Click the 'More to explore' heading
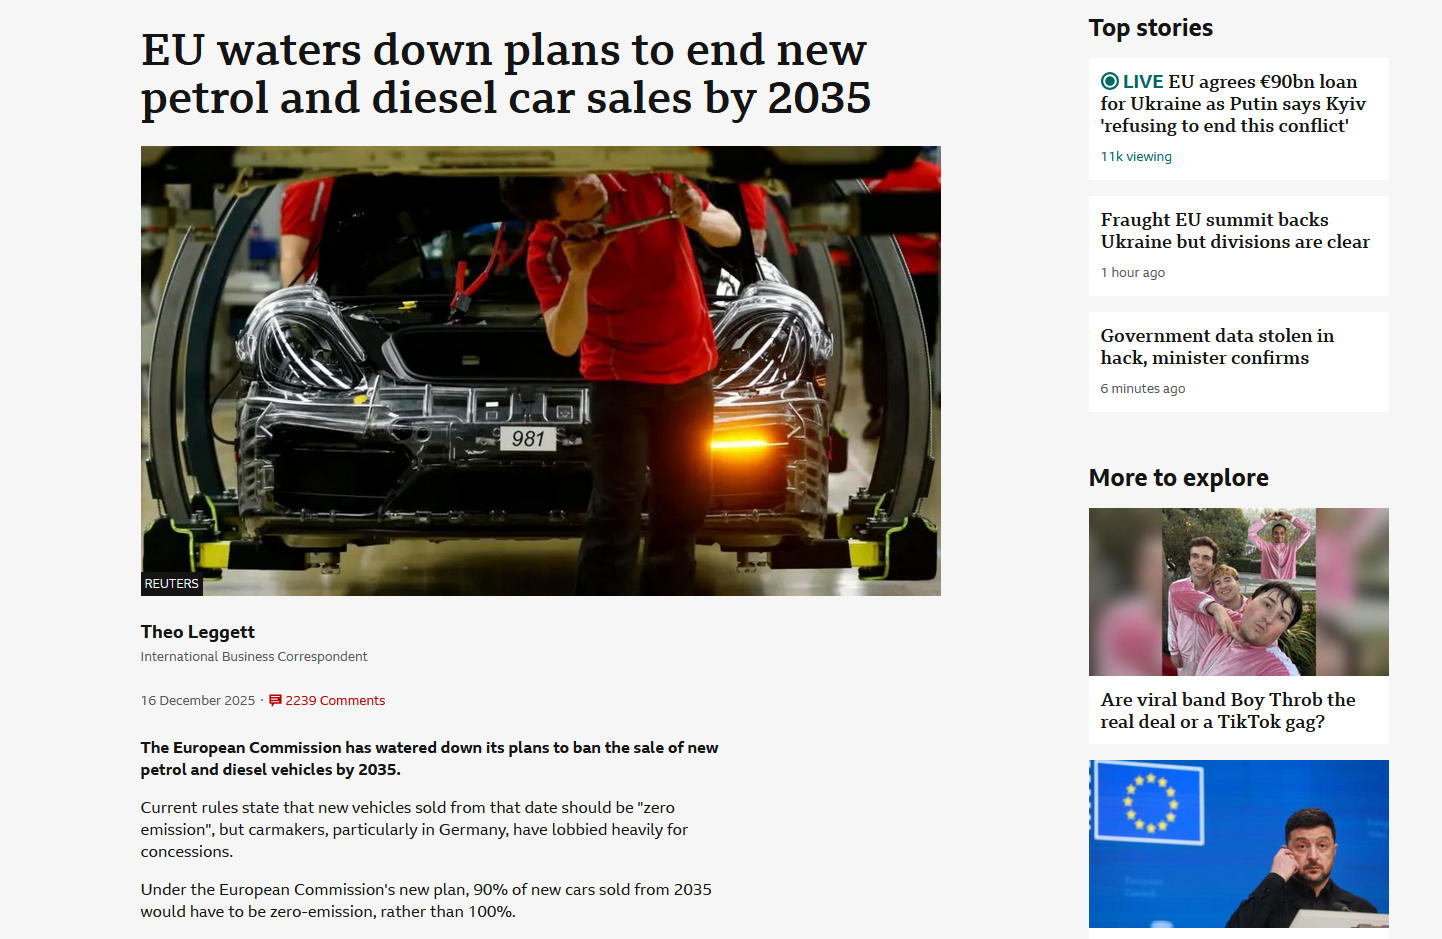 (1179, 478)
